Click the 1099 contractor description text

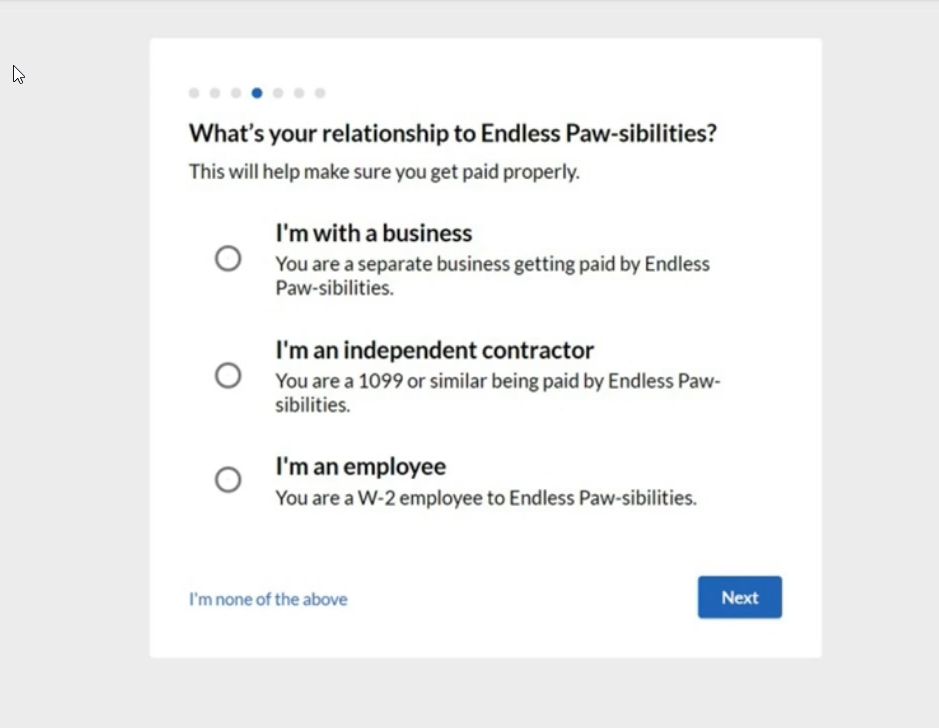click(x=497, y=393)
